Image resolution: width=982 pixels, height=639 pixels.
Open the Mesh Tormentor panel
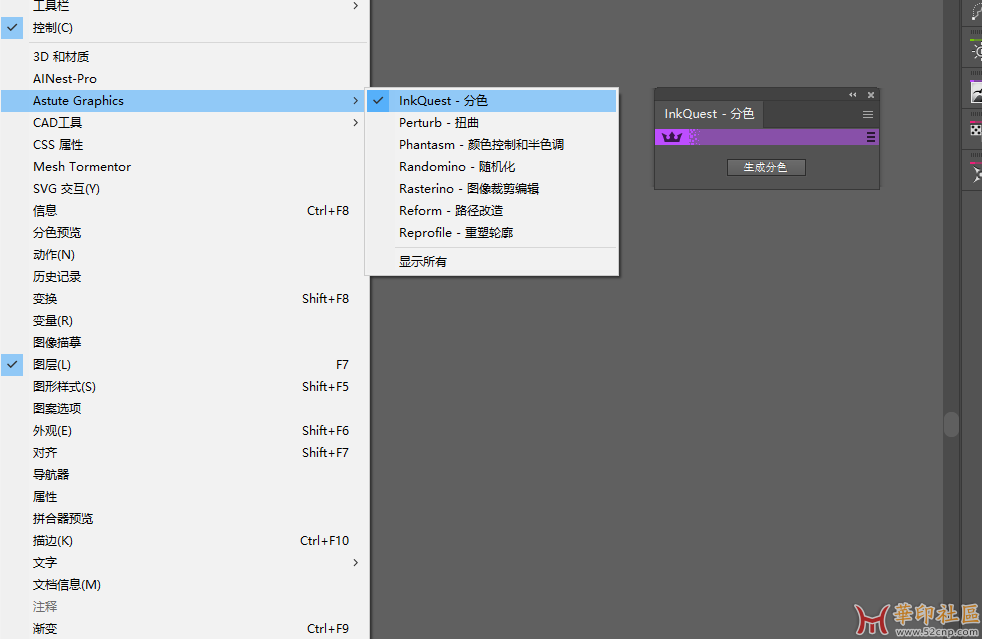click(x=184, y=167)
